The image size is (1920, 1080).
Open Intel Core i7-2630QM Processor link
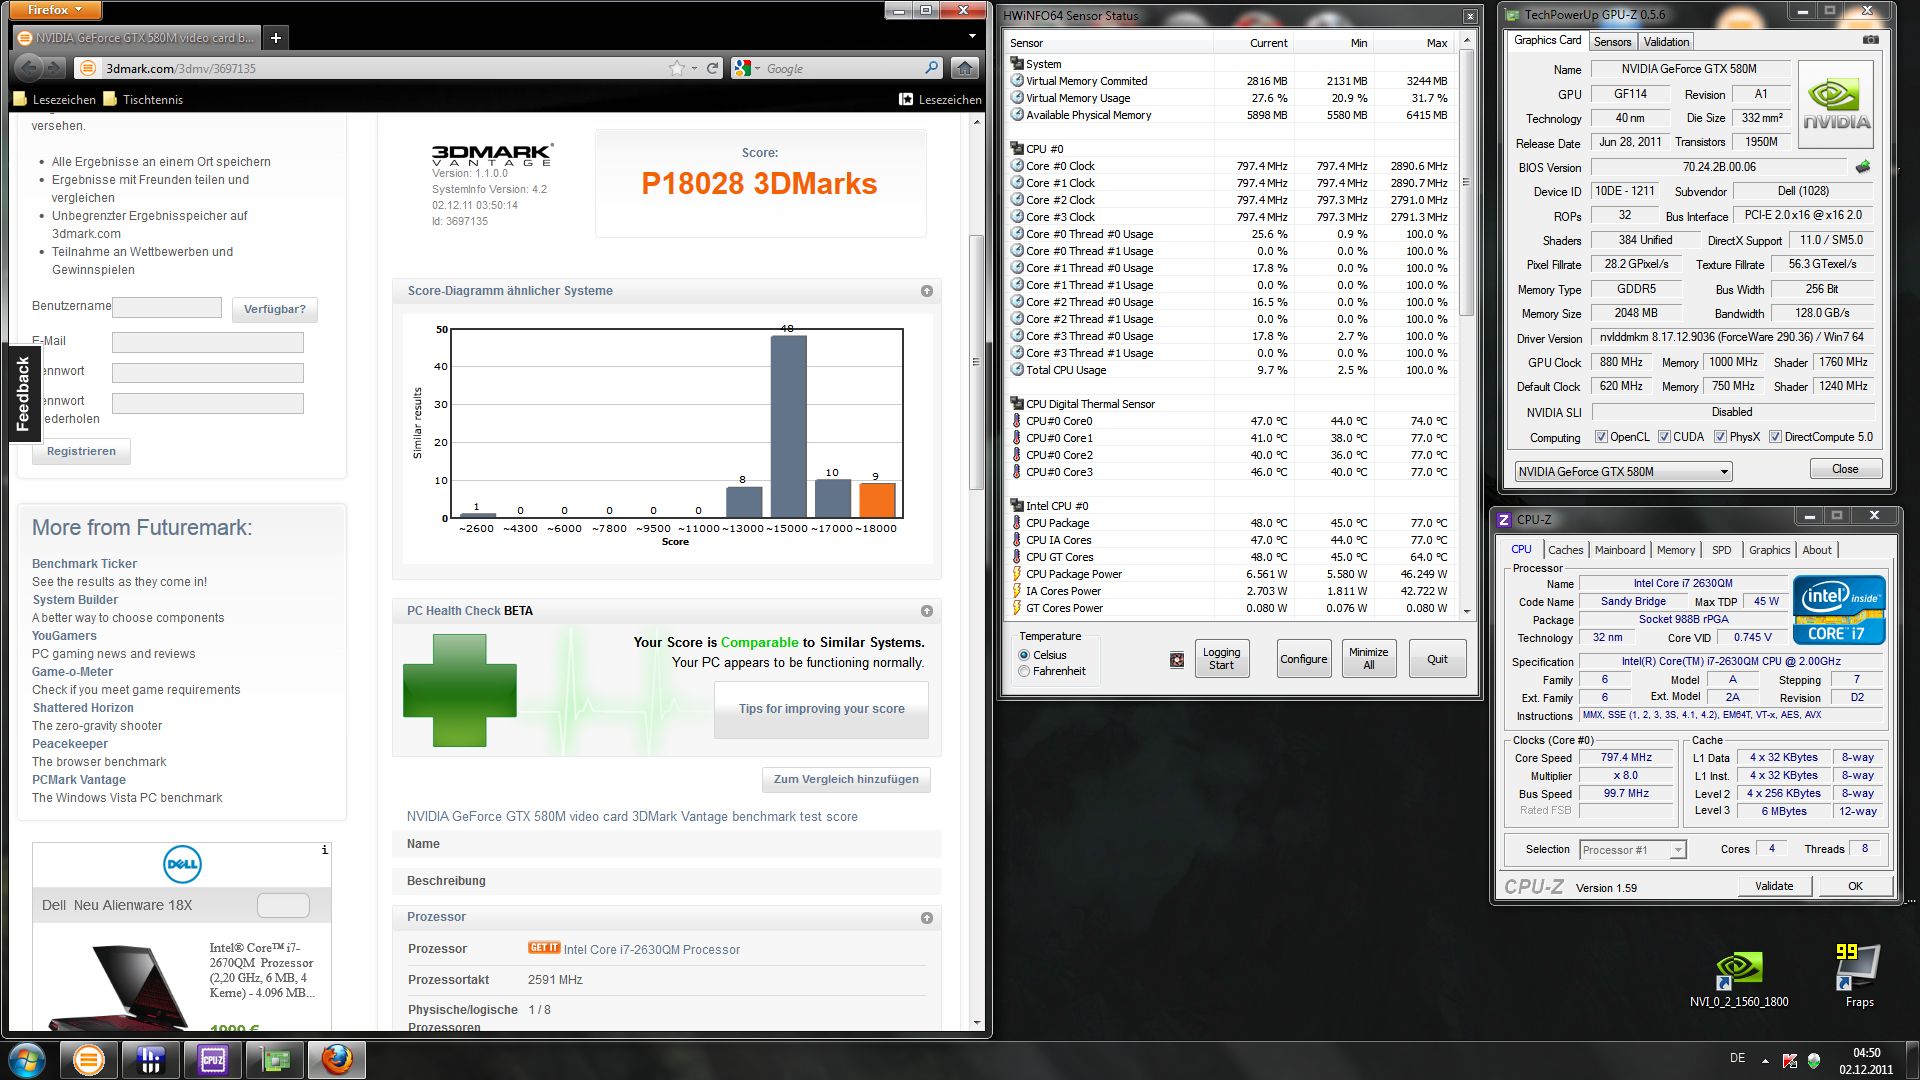click(652, 950)
